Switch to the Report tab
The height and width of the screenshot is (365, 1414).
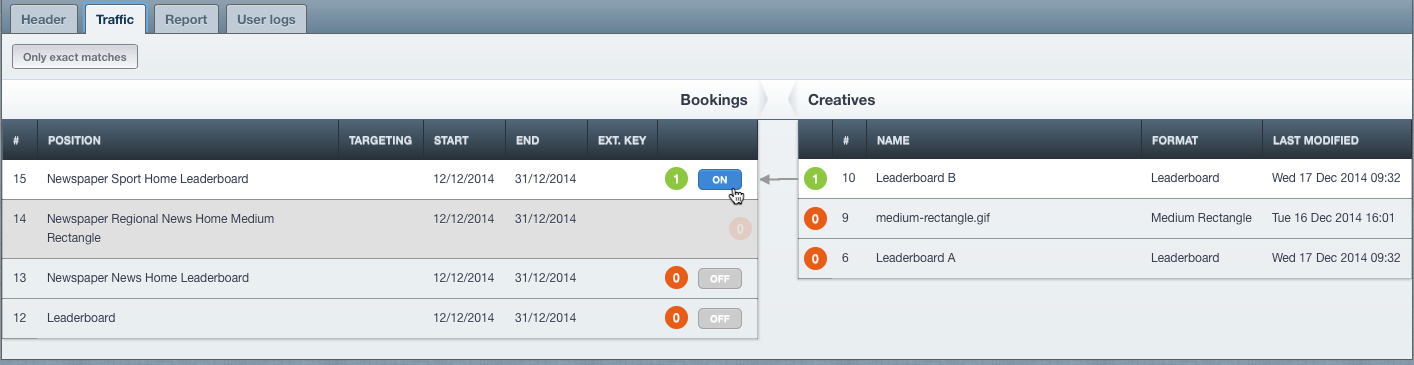point(186,19)
